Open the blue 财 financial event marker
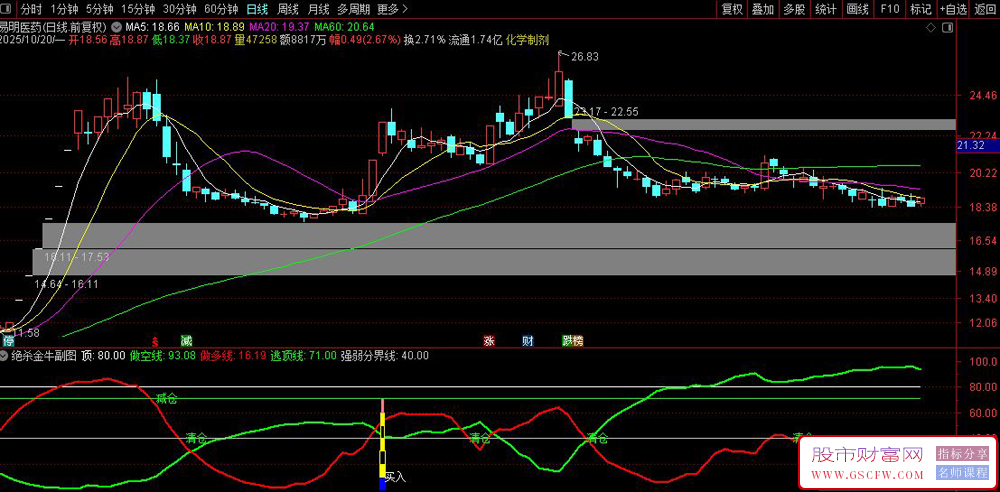 click(x=528, y=341)
